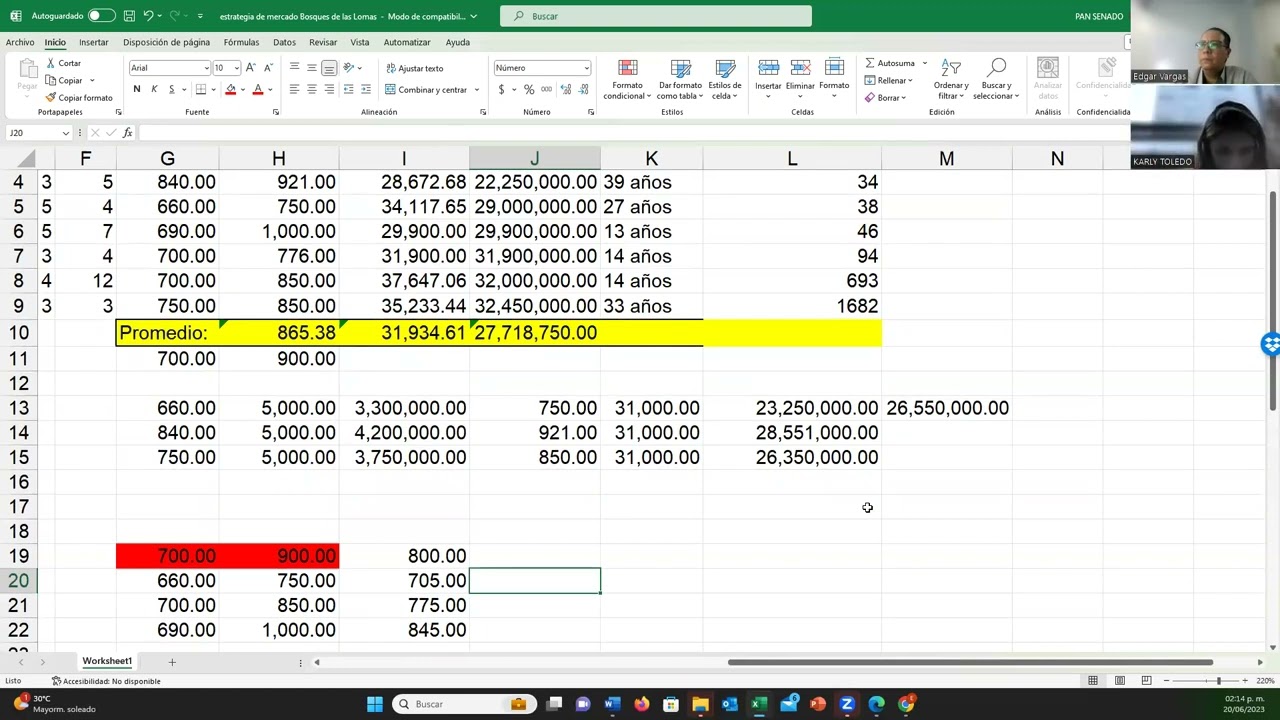The width and height of the screenshot is (1280, 720).
Task: Click the insert function fx icon
Action: tap(127, 133)
